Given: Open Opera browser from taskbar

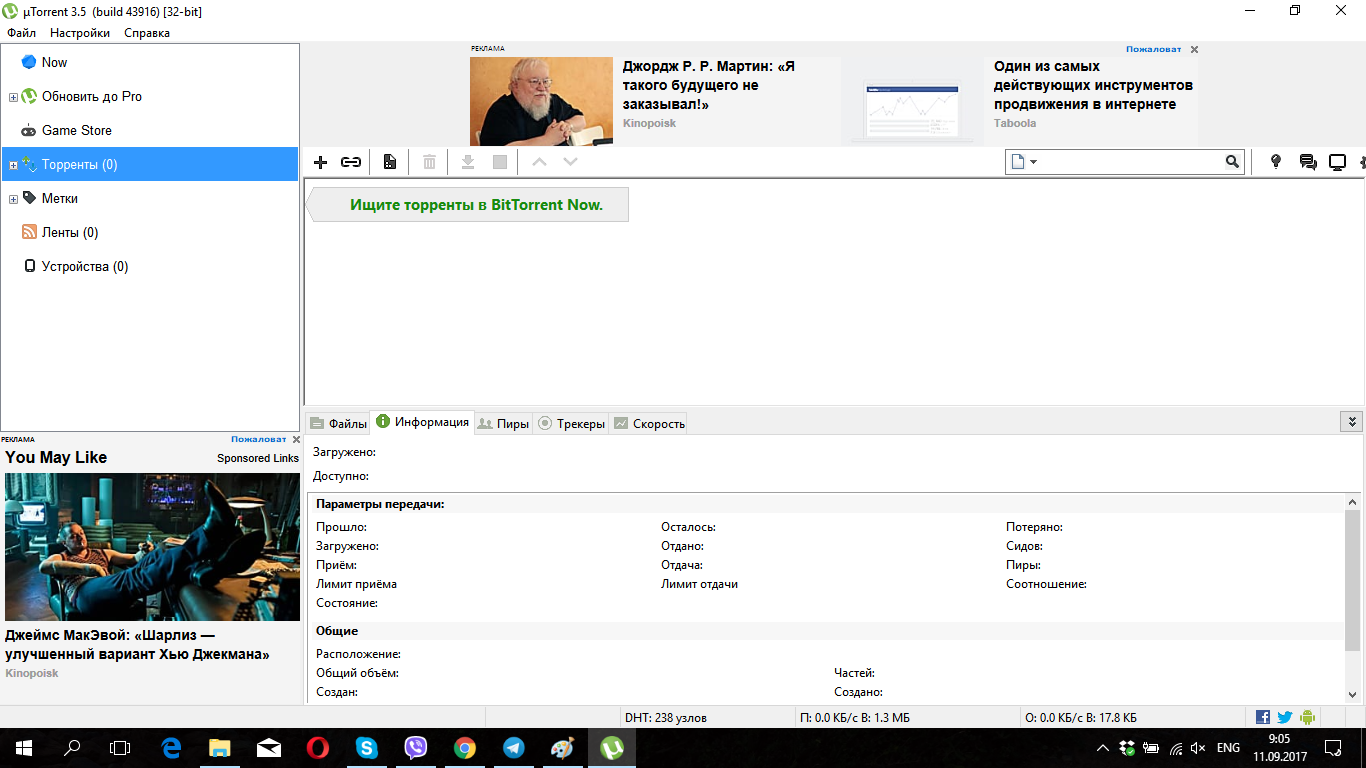Looking at the screenshot, I should [x=318, y=748].
